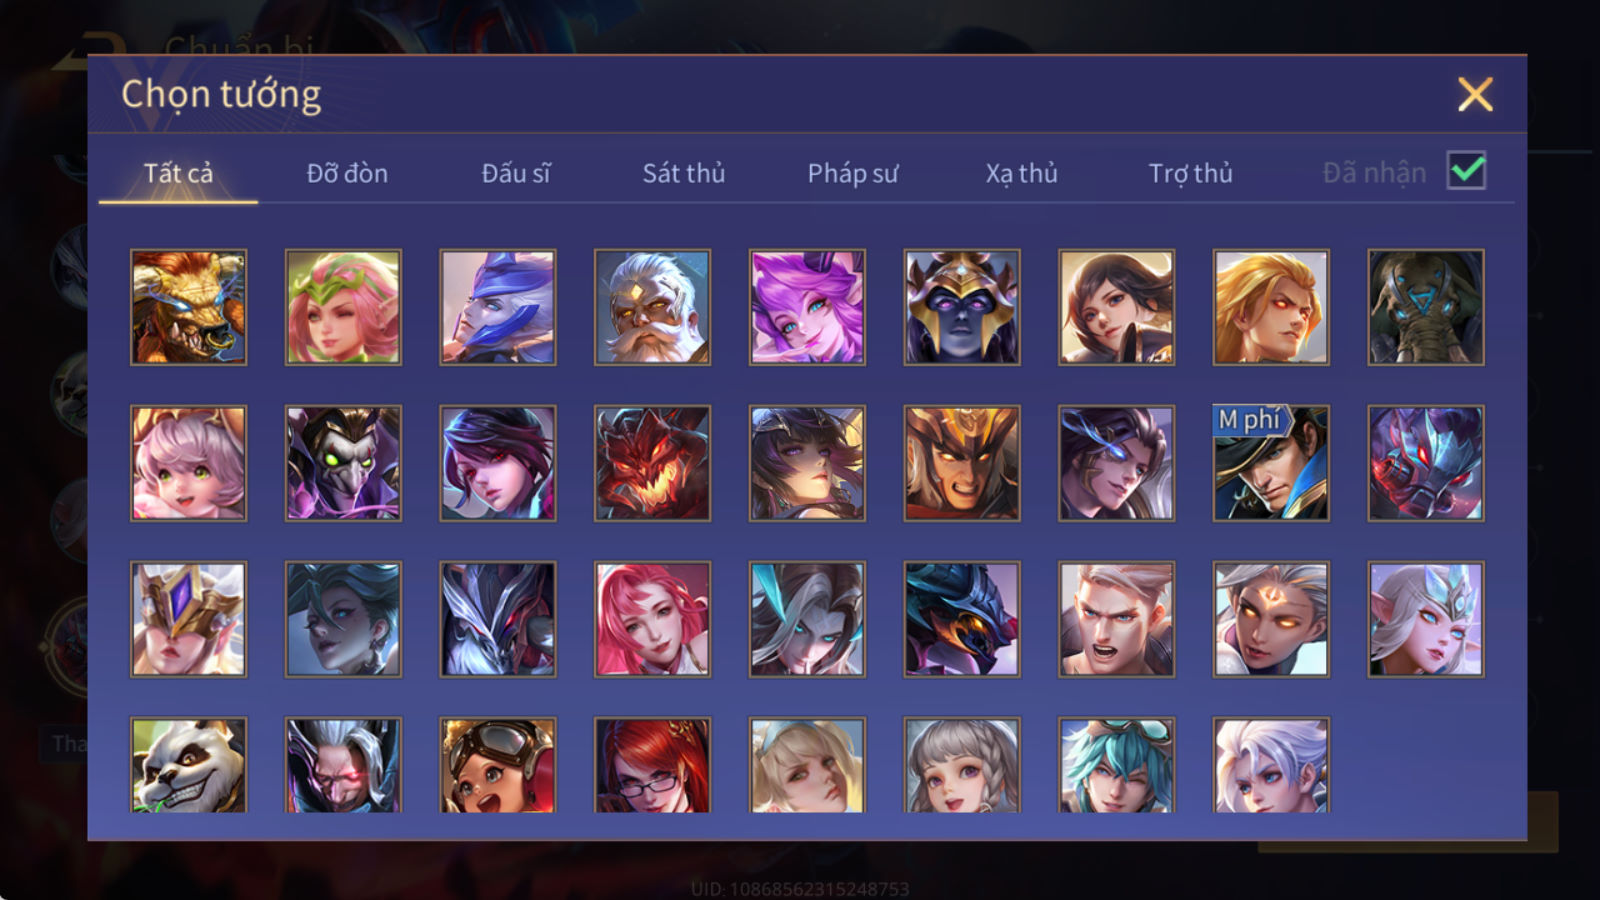Open the Đấu sĩ tab

[x=516, y=173]
